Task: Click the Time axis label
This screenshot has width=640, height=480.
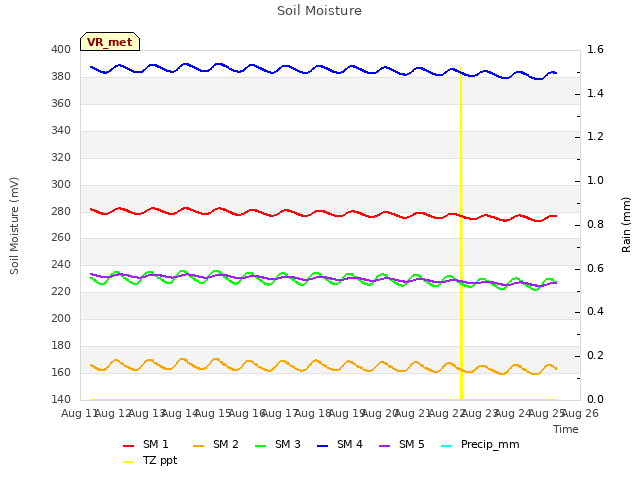Action: tap(566, 429)
